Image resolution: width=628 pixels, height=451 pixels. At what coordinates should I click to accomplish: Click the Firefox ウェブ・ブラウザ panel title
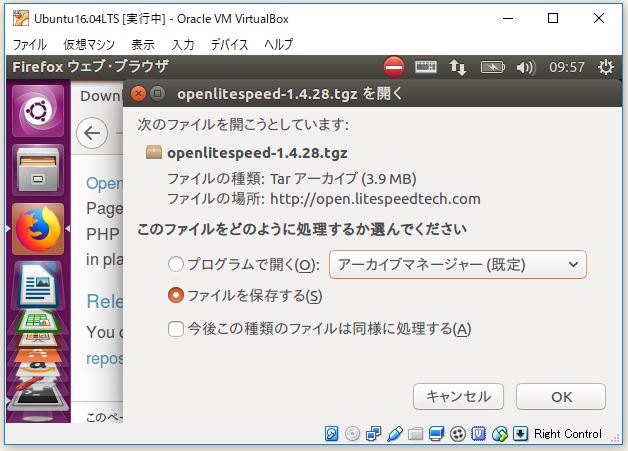click(91, 66)
